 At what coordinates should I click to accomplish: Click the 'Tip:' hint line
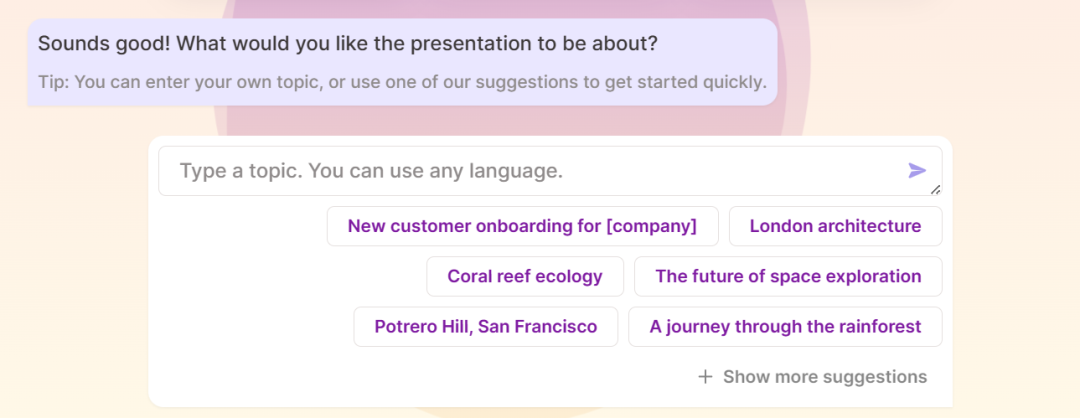[x=54, y=82]
